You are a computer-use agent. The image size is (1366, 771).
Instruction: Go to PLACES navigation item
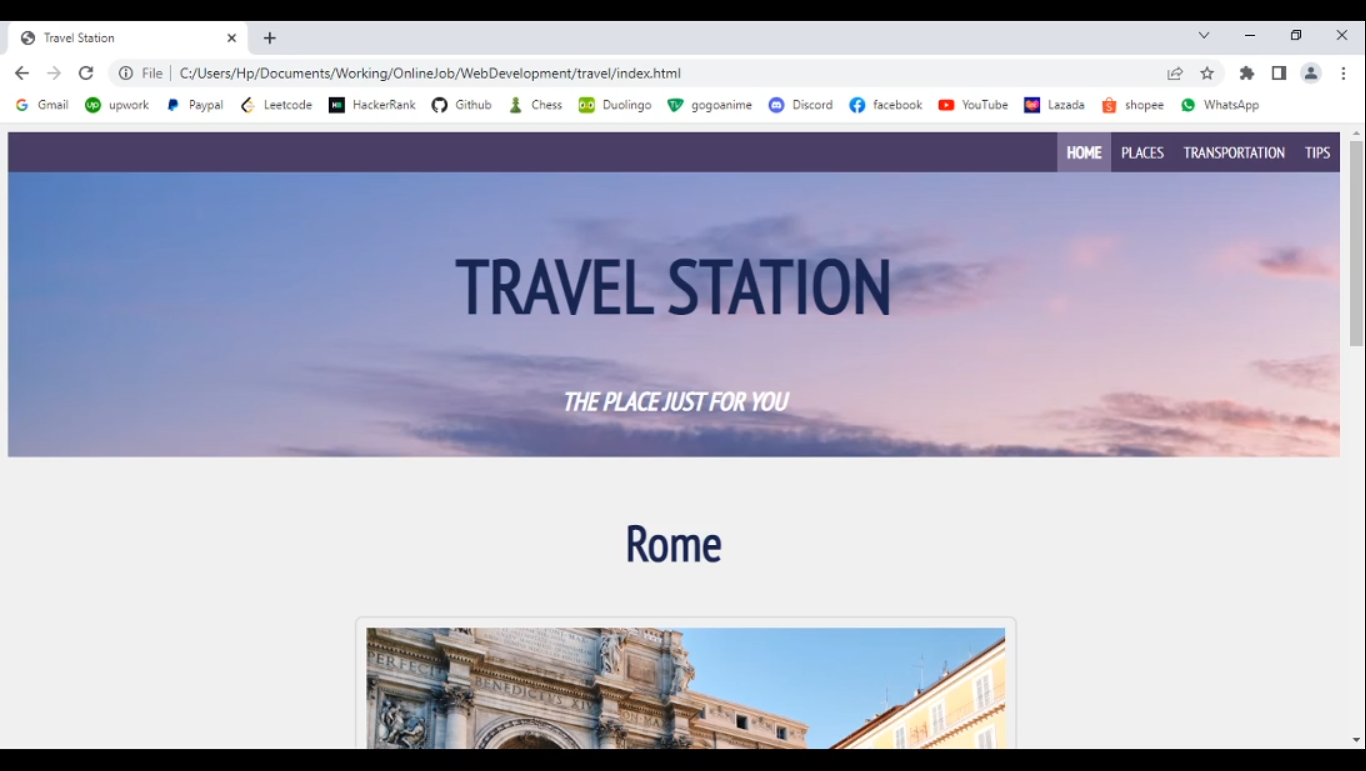(x=1142, y=153)
